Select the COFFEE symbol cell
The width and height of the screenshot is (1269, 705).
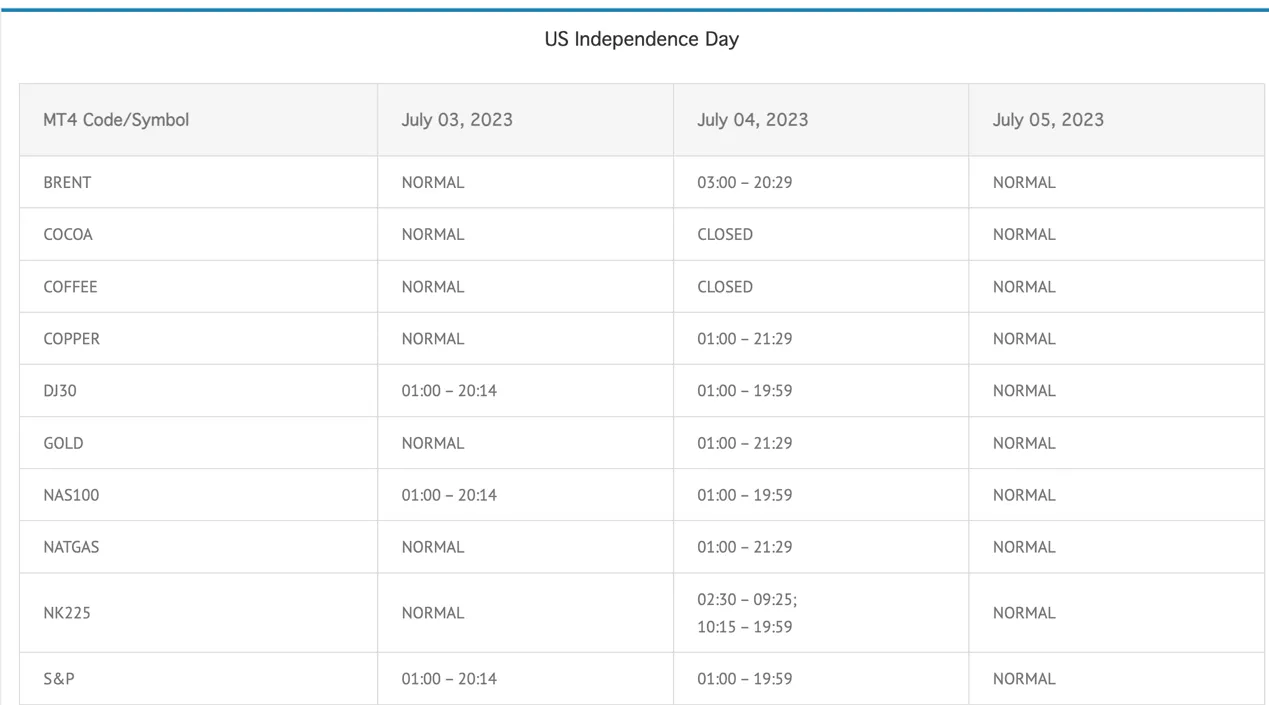click(x=198, y=286)
